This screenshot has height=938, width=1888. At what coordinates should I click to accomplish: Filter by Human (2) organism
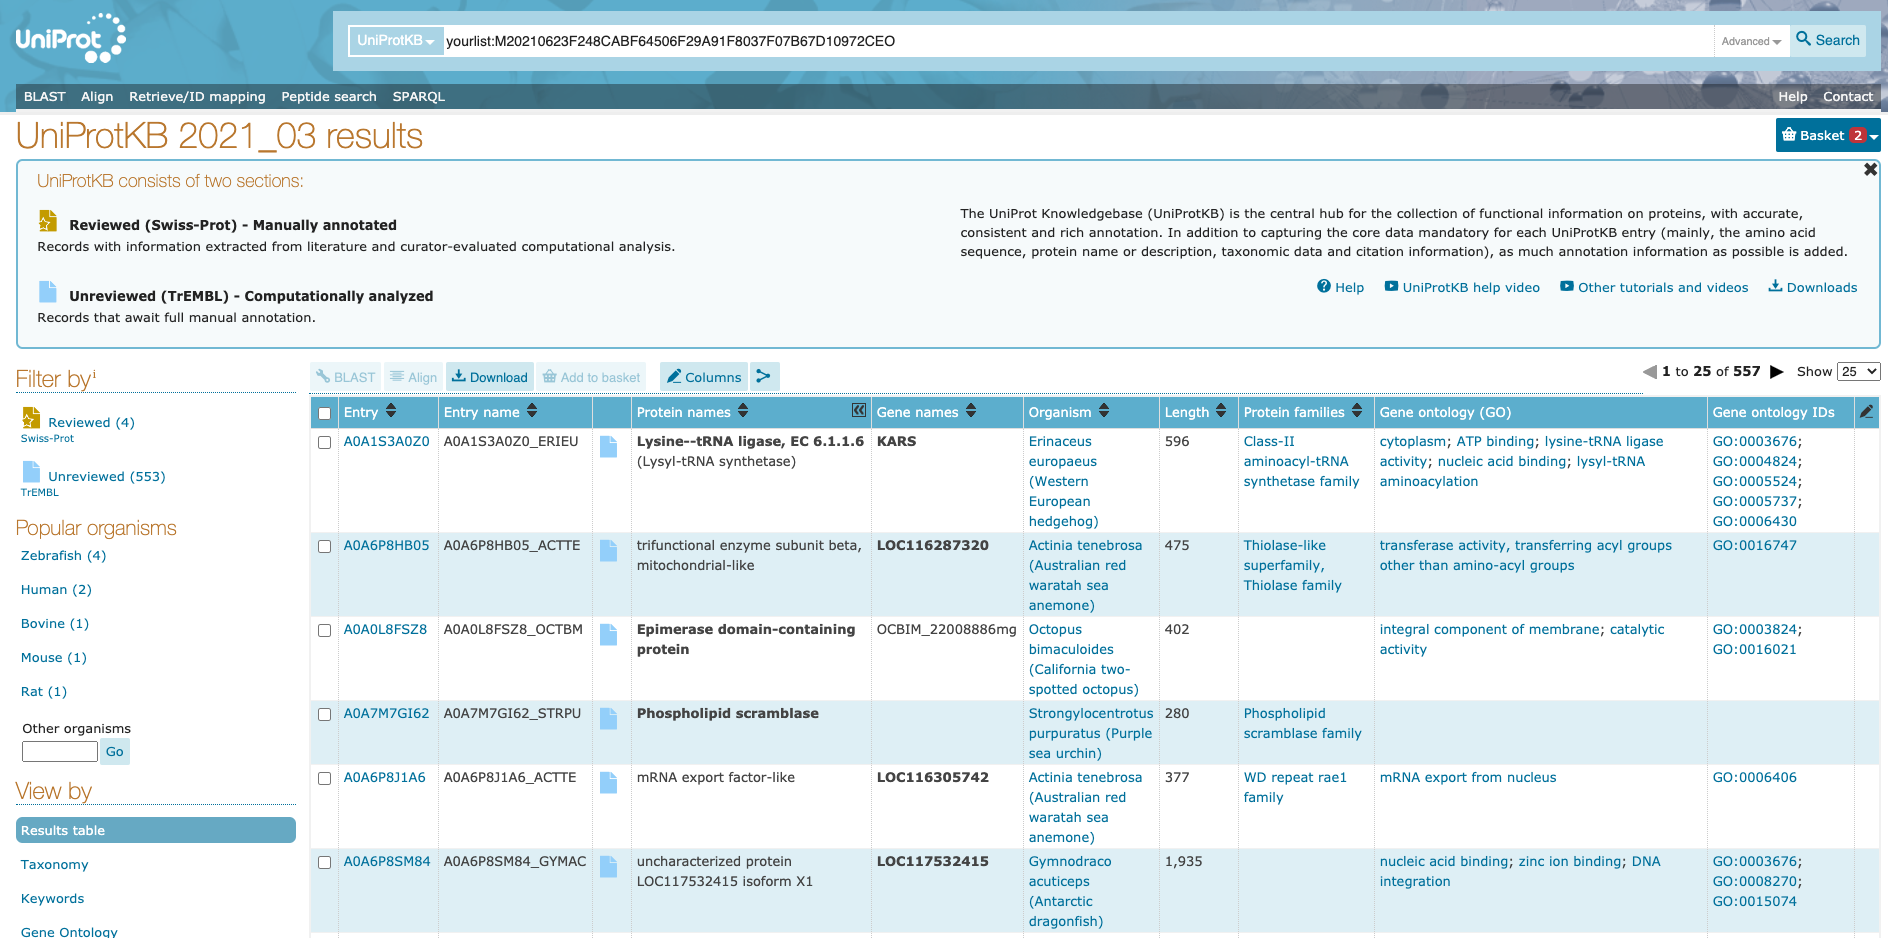pyautogui.click(x=56, y=590)
